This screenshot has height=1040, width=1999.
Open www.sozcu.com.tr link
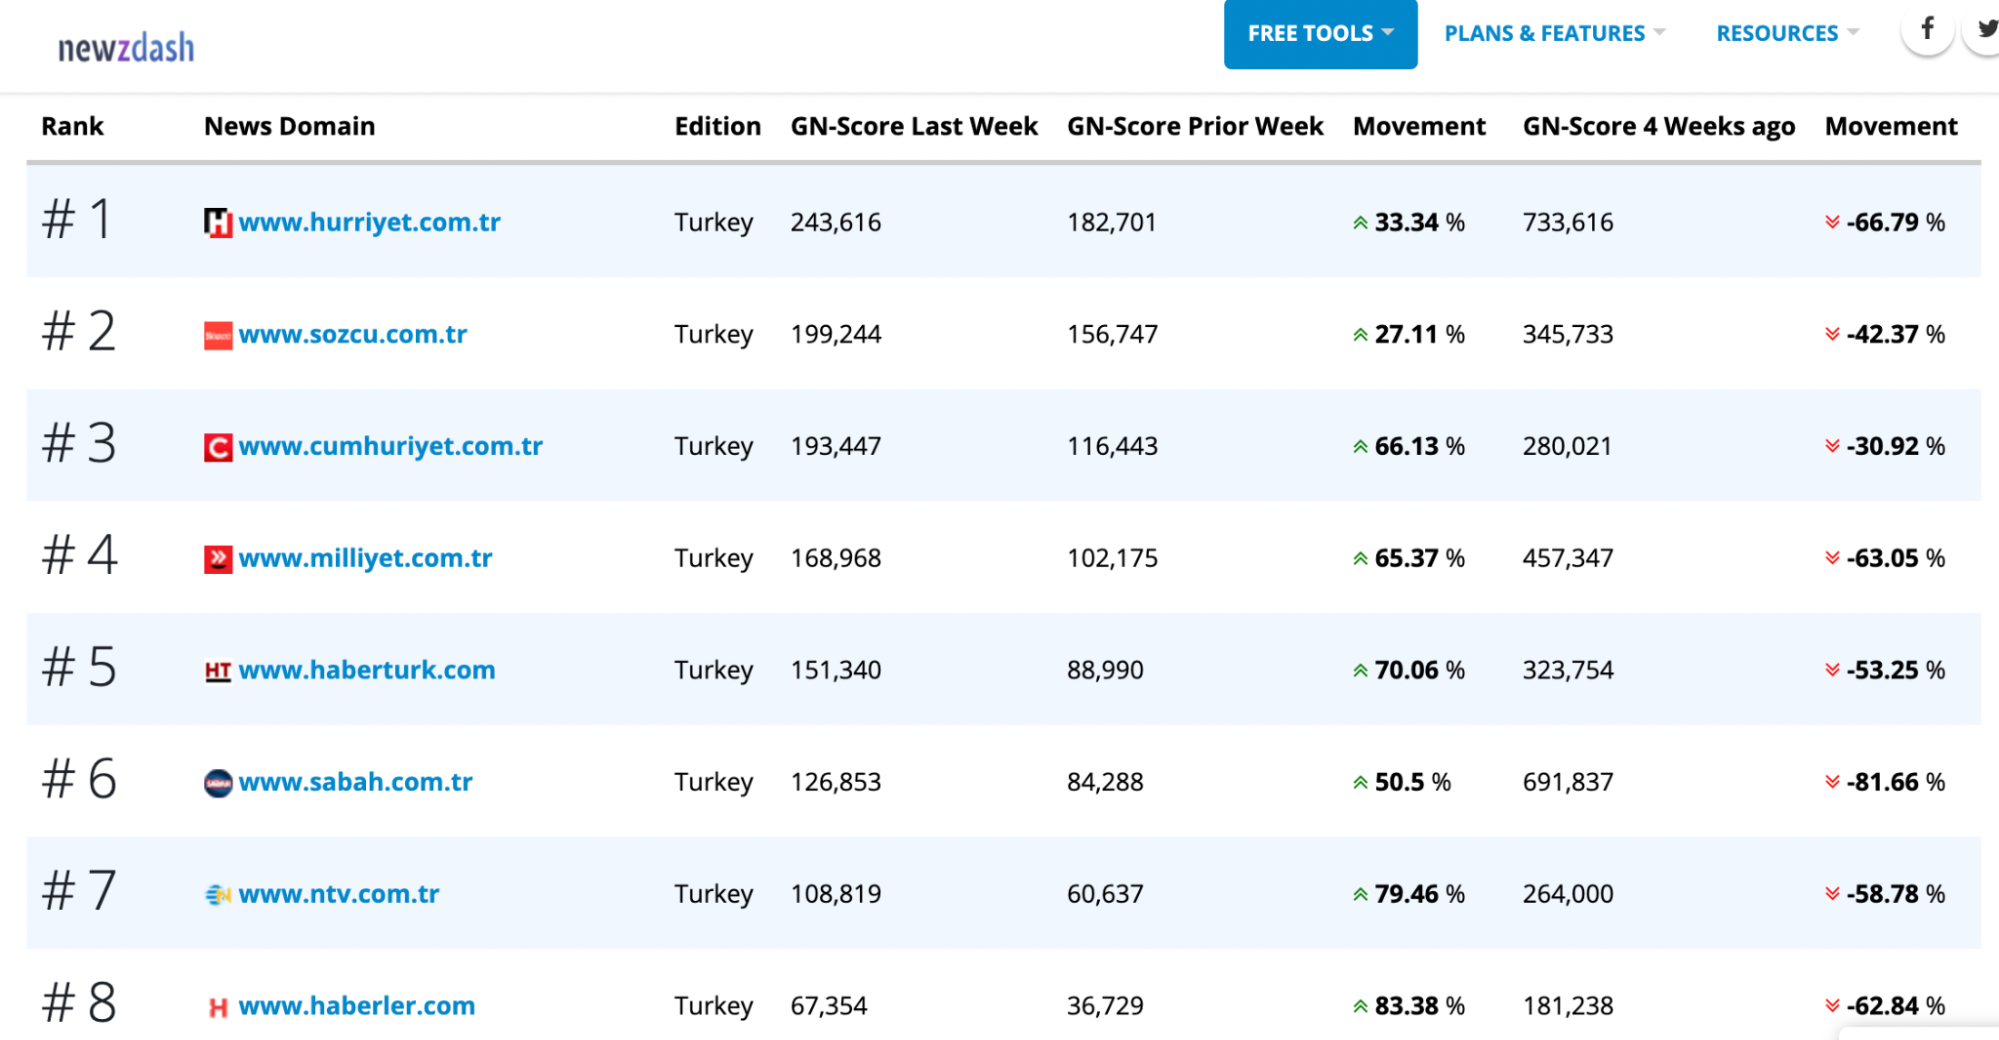pyautogui.click(x=352, y=334)
